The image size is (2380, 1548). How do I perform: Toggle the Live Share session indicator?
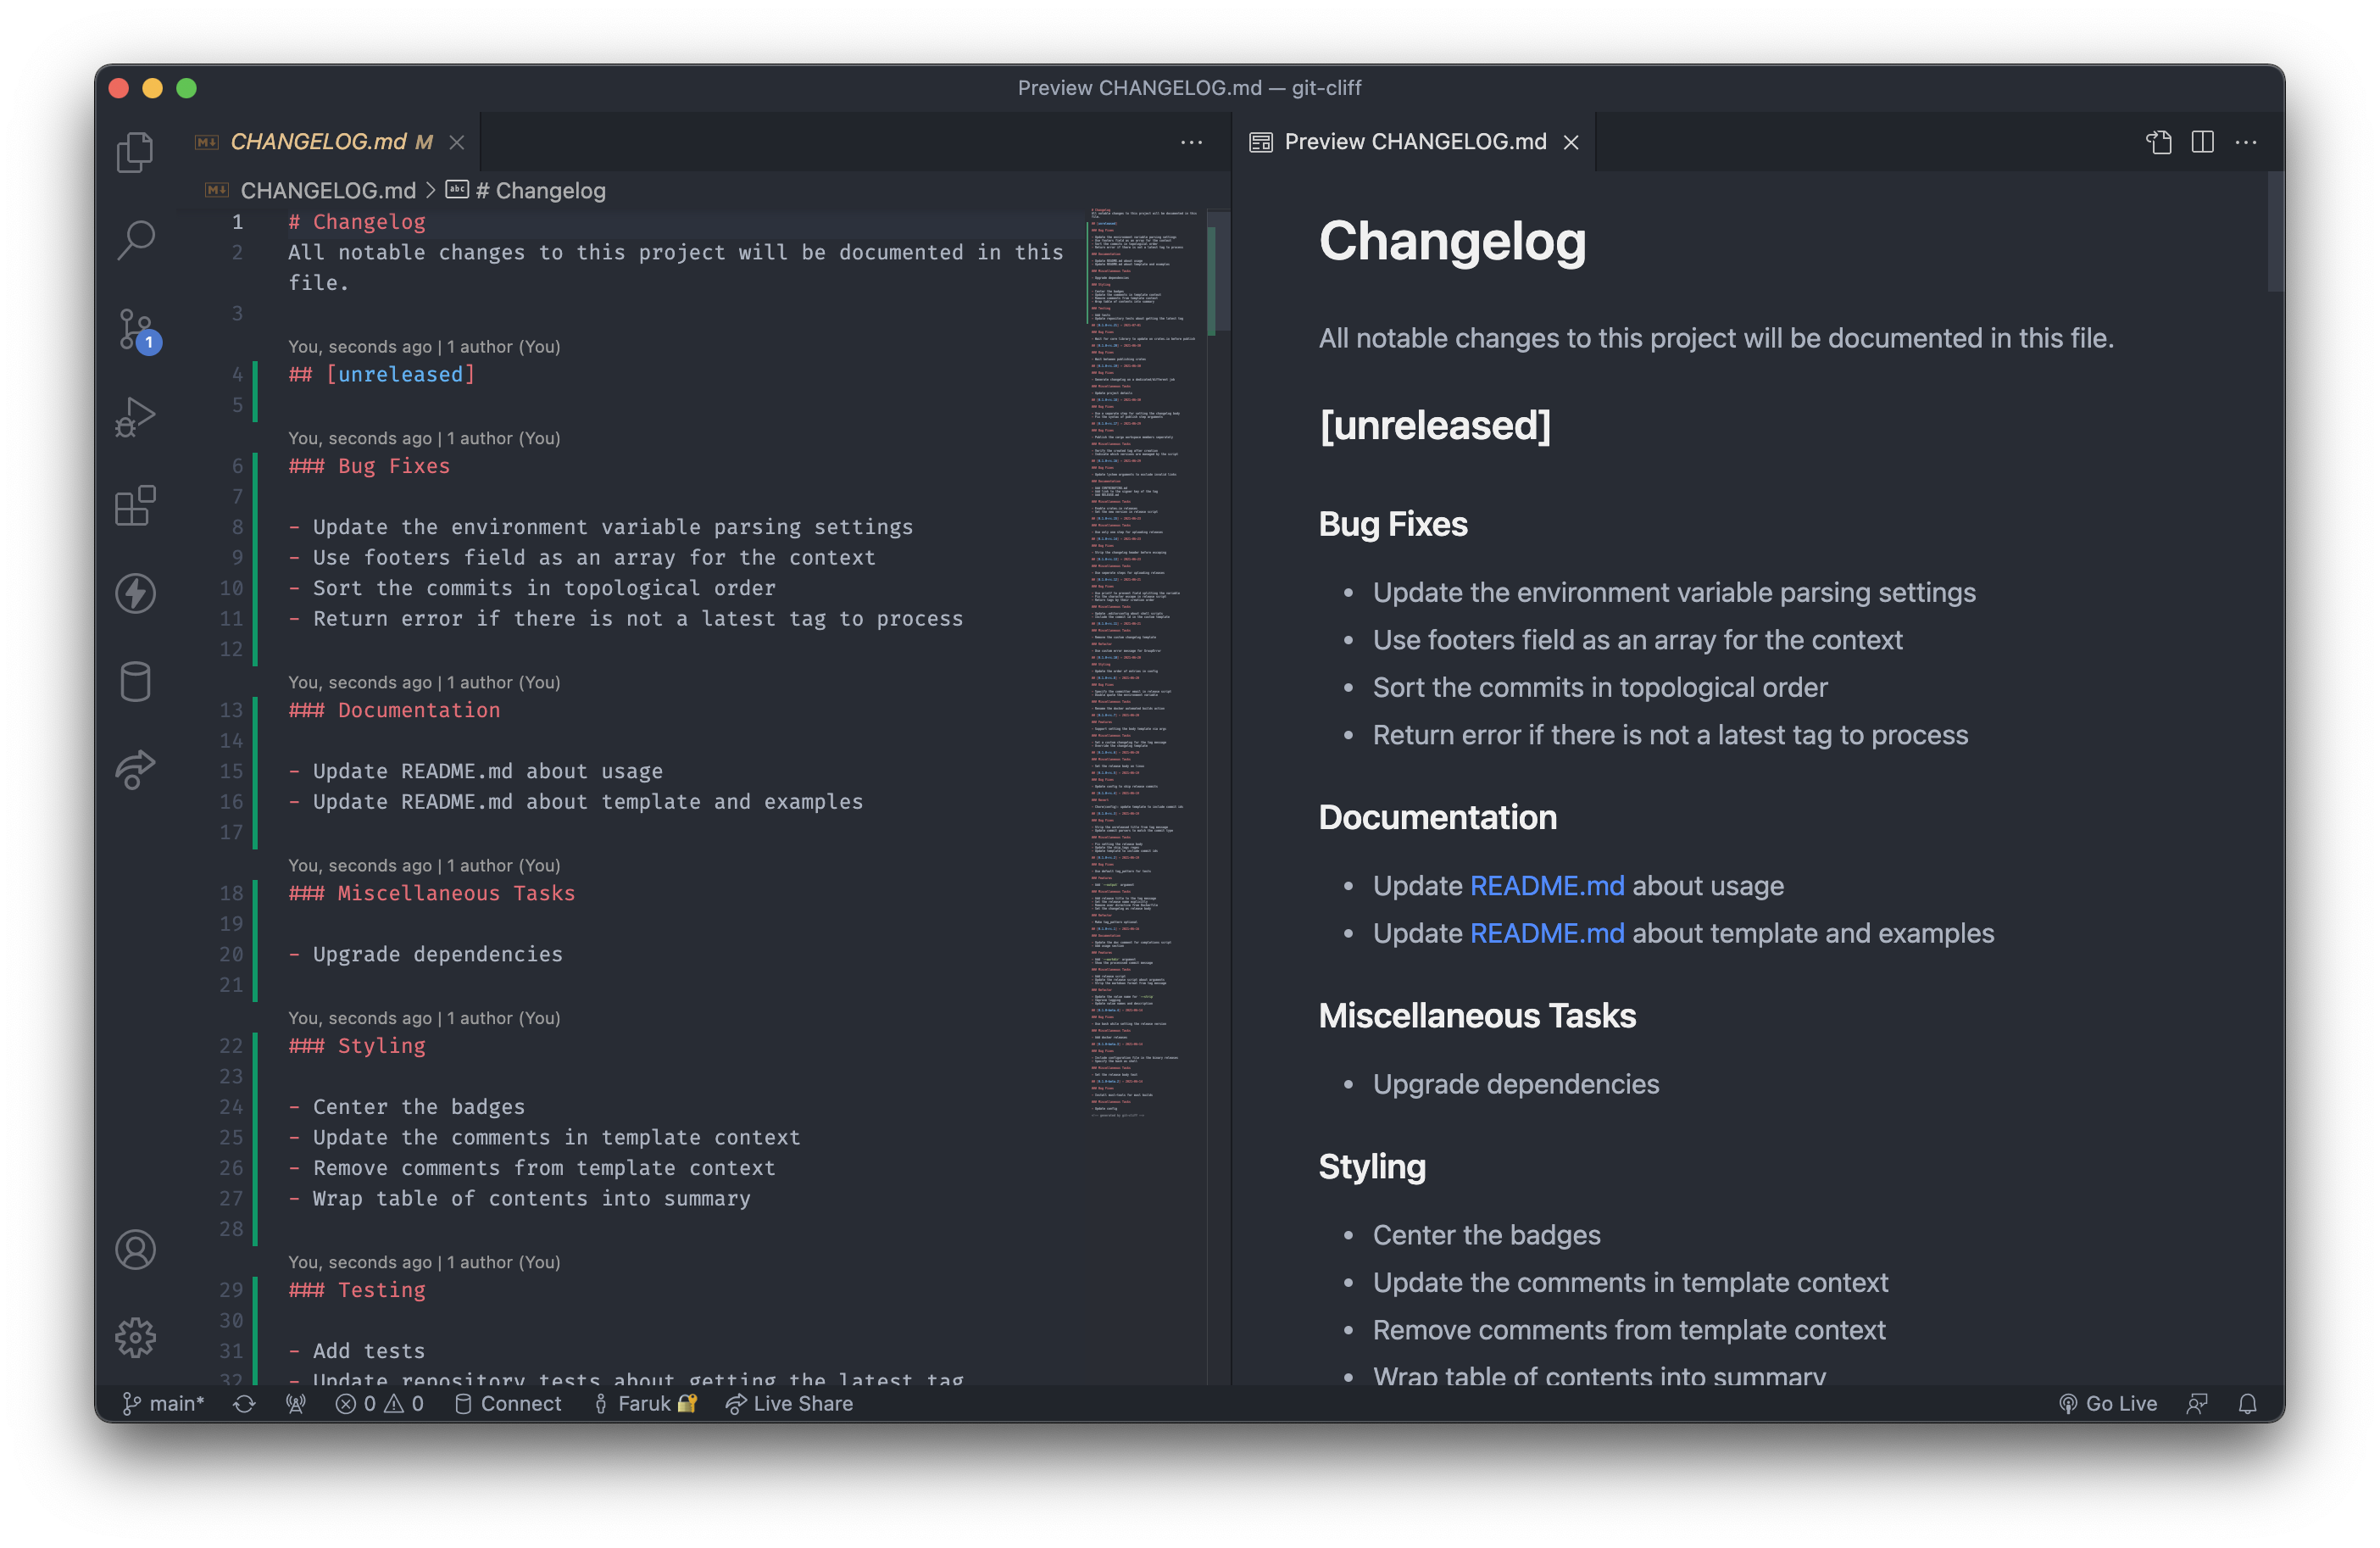(787, 1402)
